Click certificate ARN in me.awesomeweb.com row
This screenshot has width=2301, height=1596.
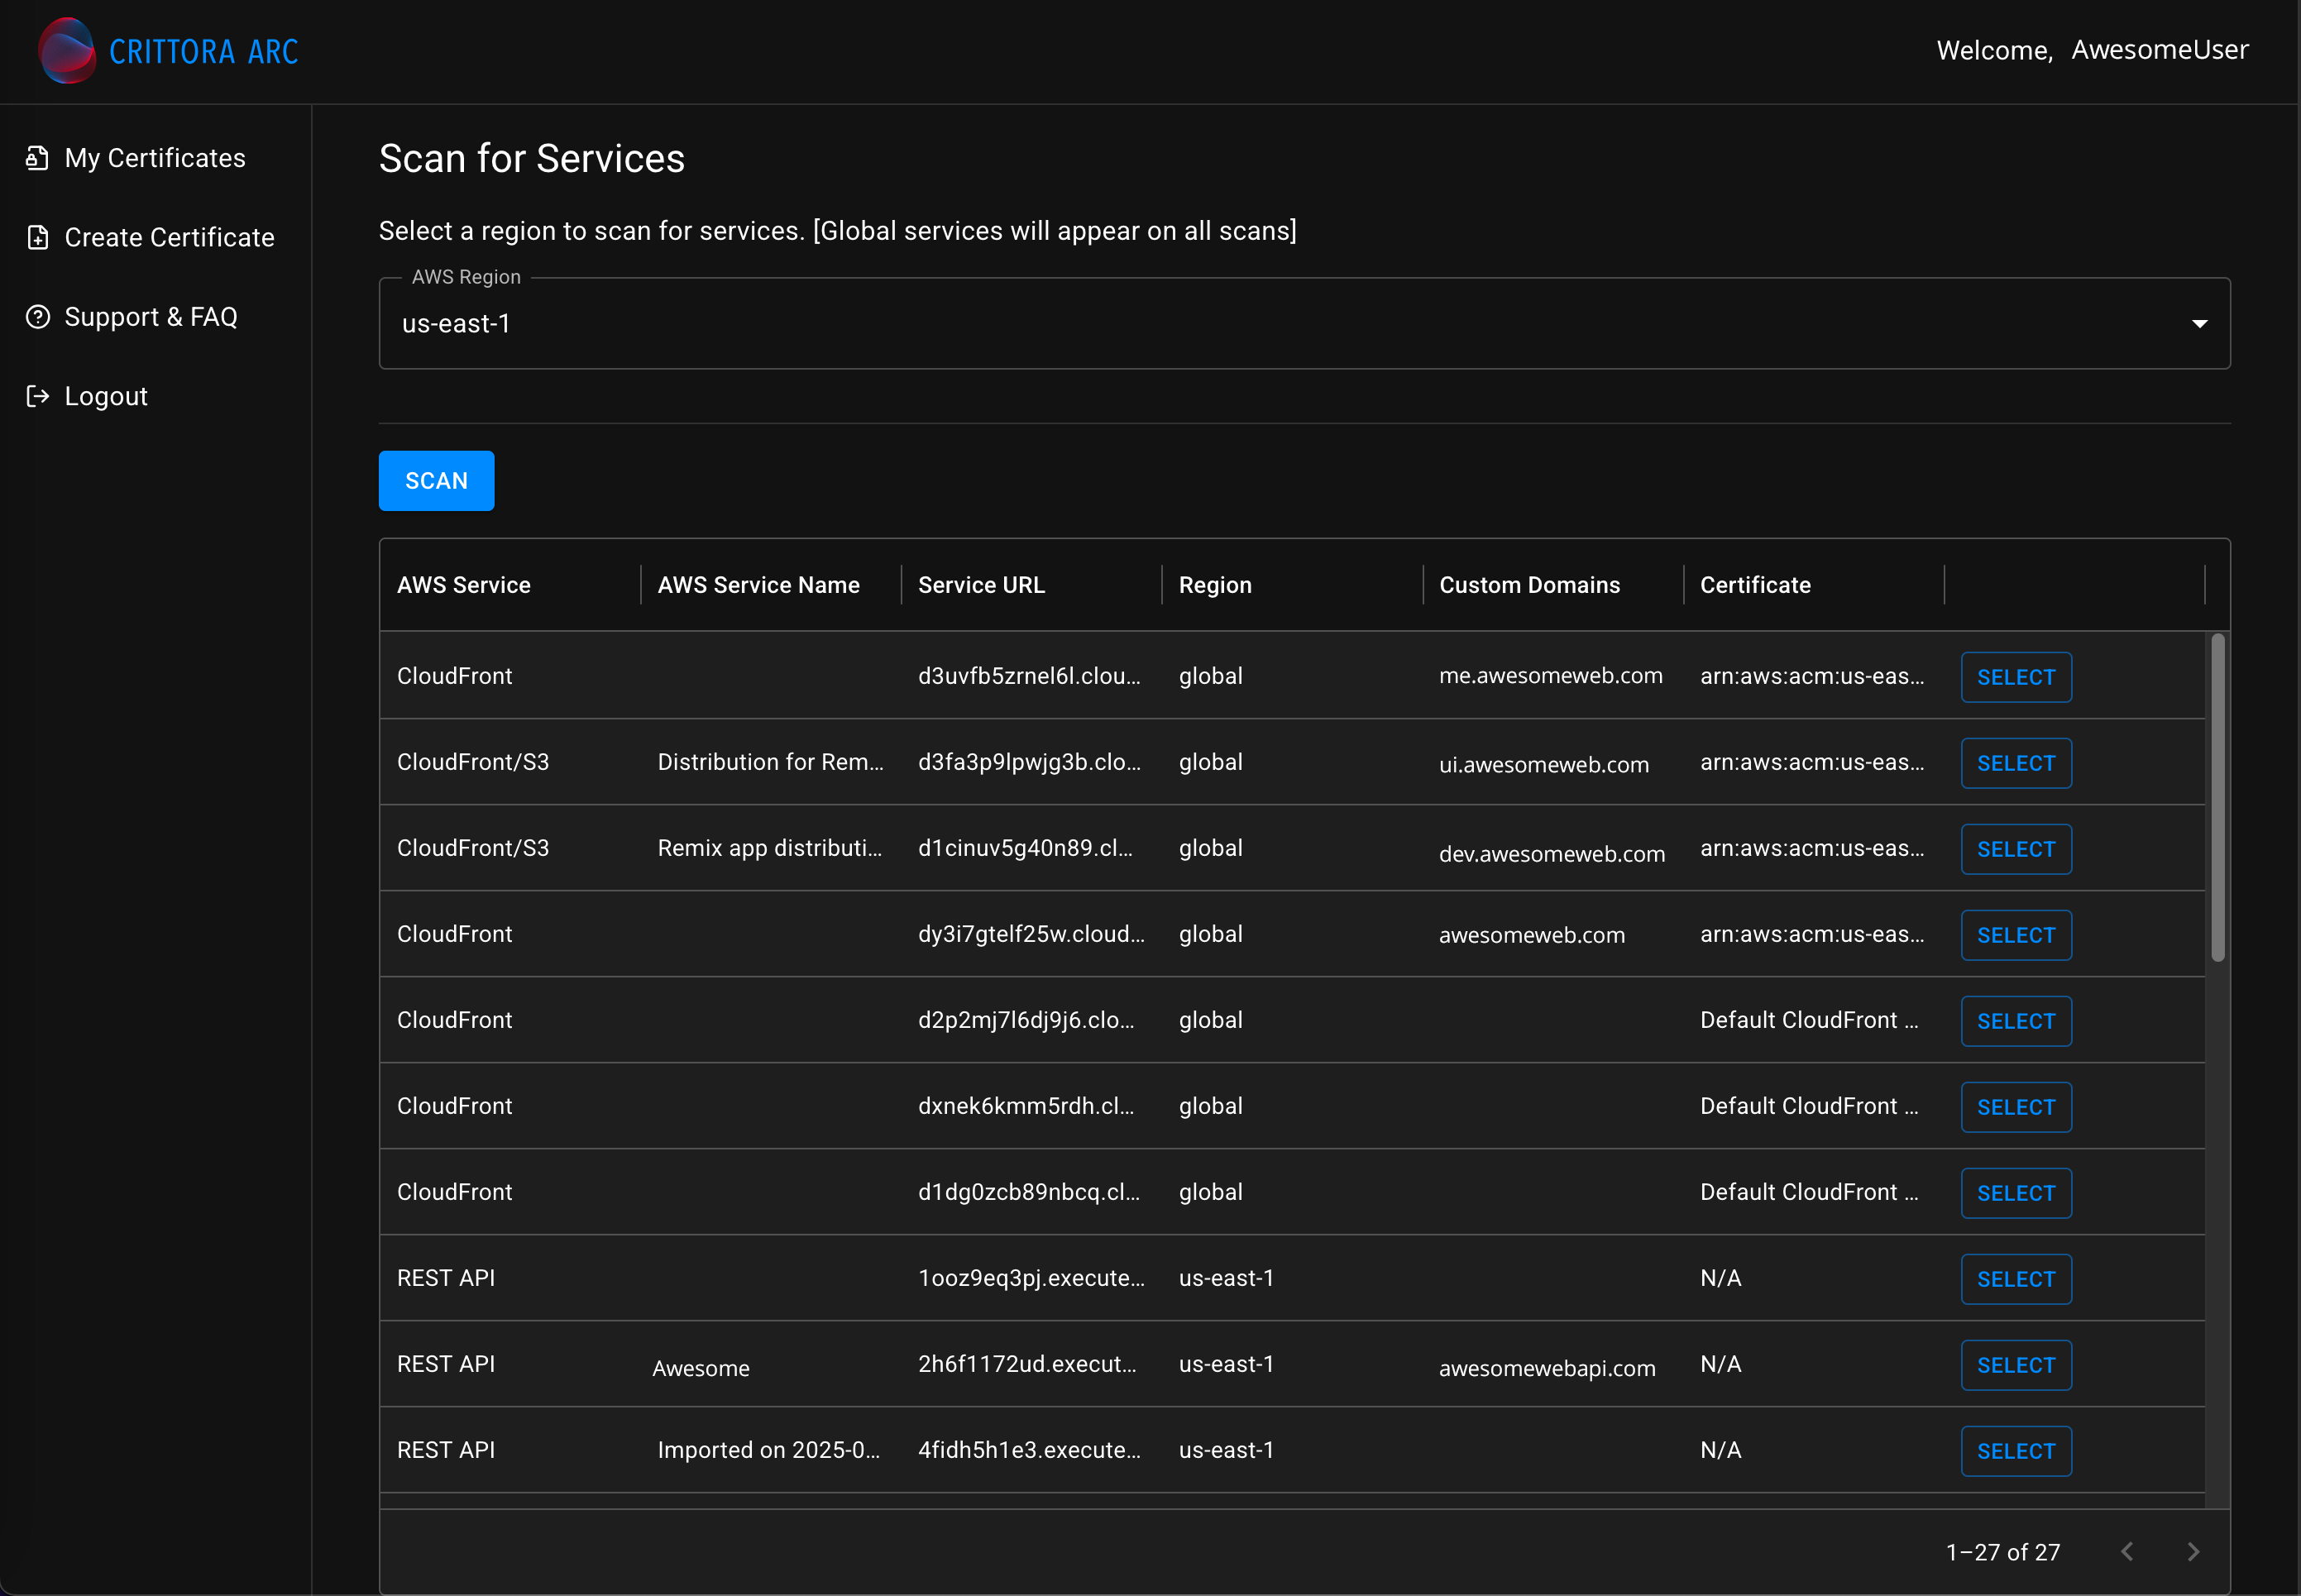point(1812,676)
